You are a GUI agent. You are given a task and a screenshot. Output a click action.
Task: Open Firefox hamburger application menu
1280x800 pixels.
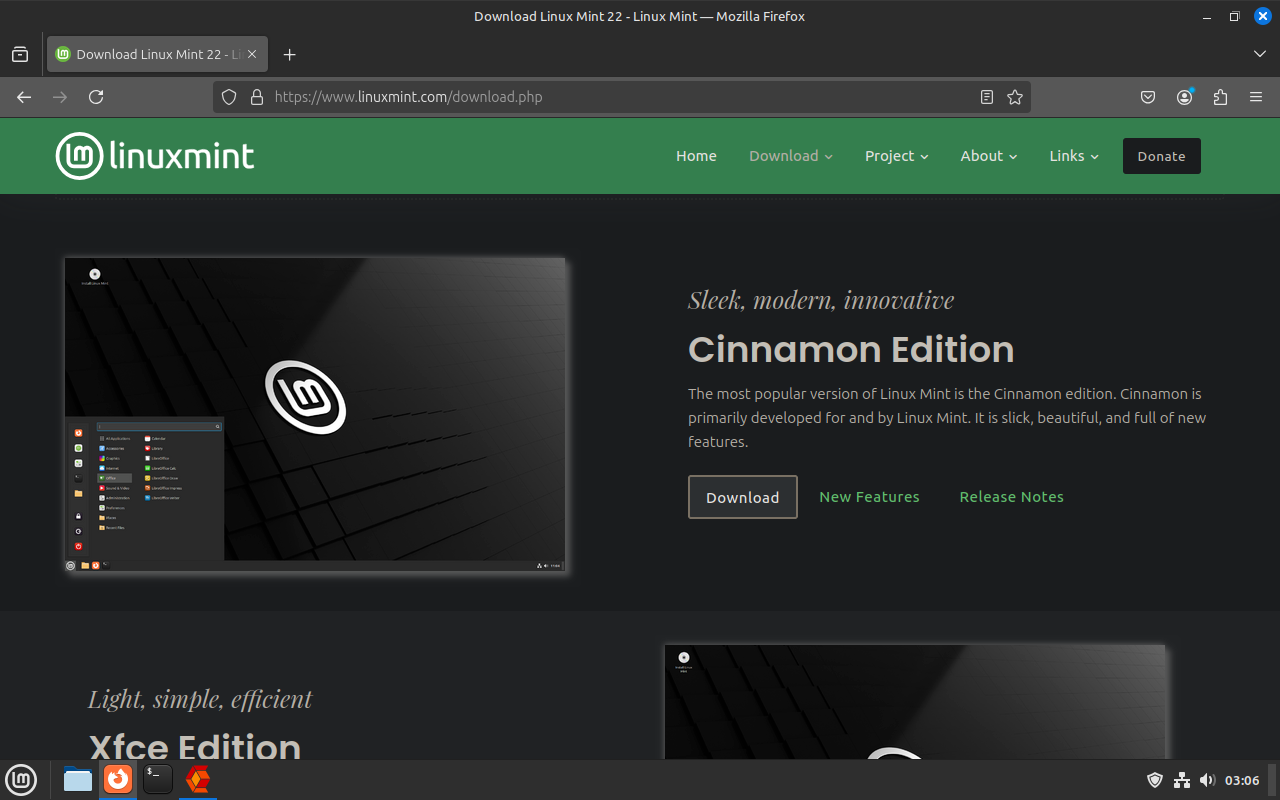(x=1256, y=97)
